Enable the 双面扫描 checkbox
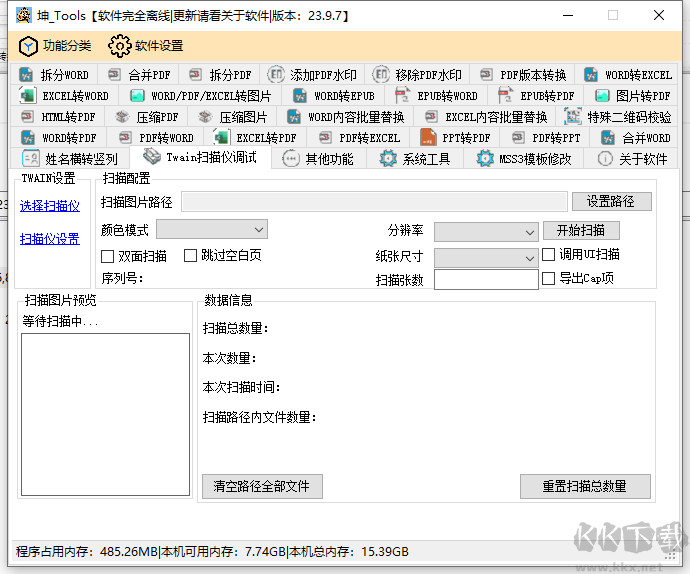 click(107, 256)
